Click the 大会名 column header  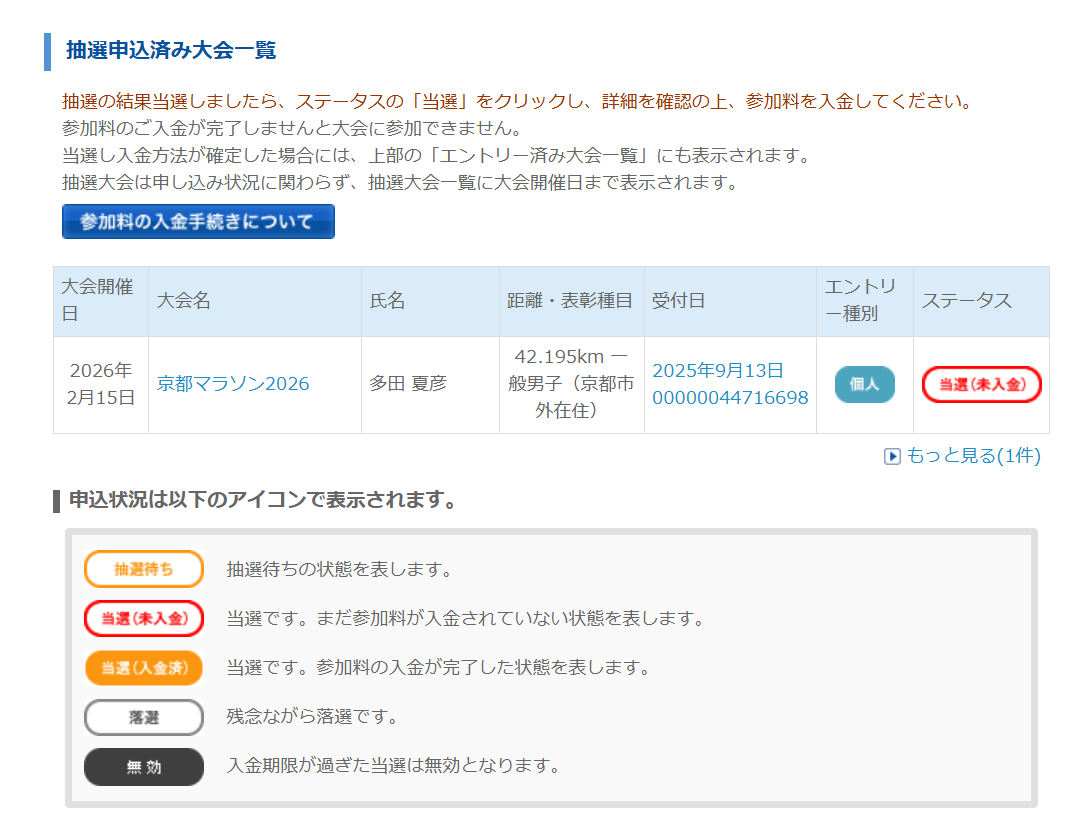pyautogui.click(x=184, y=301)
